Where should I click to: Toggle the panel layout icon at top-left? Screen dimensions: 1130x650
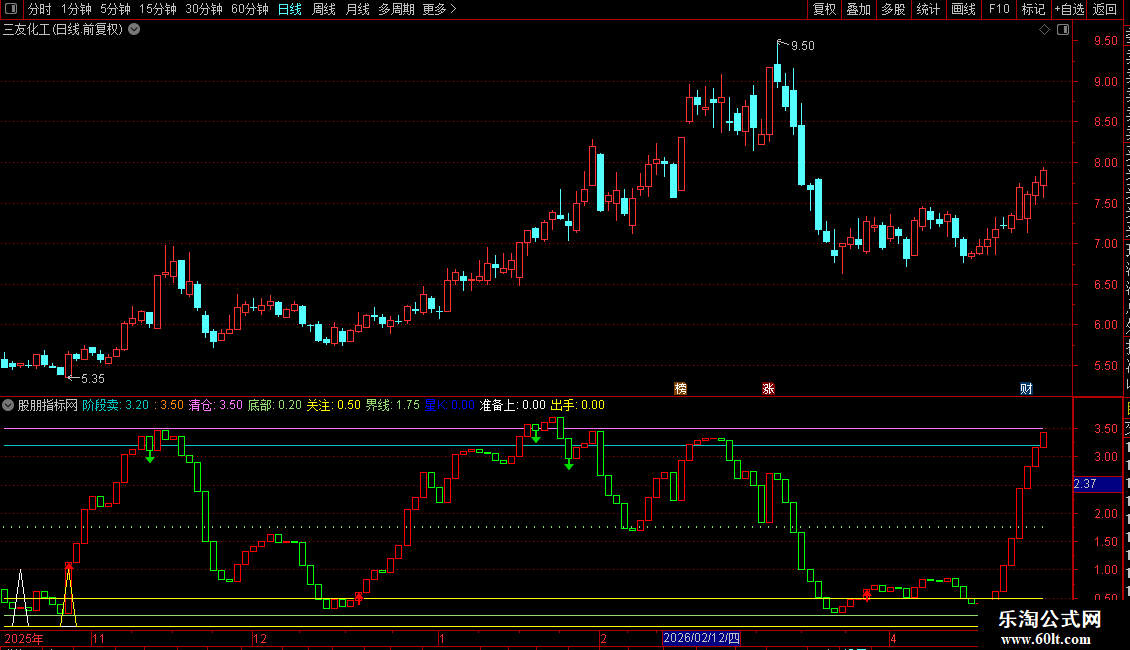pos(11,9)
